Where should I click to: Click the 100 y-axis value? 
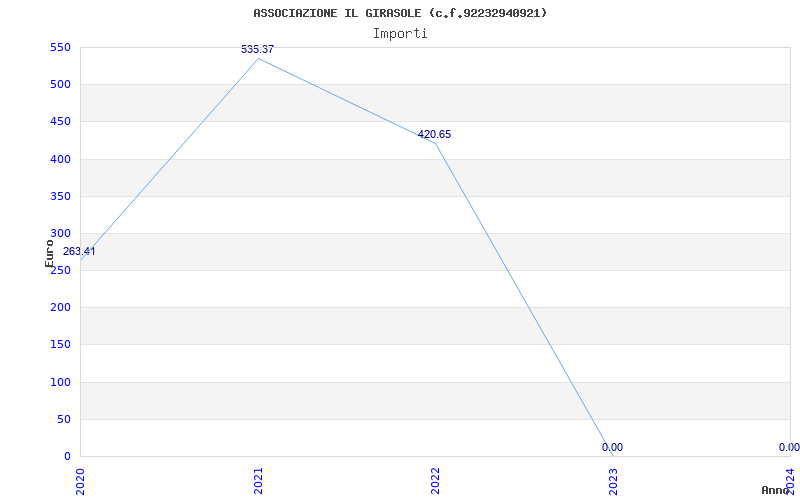pos(60,382)
